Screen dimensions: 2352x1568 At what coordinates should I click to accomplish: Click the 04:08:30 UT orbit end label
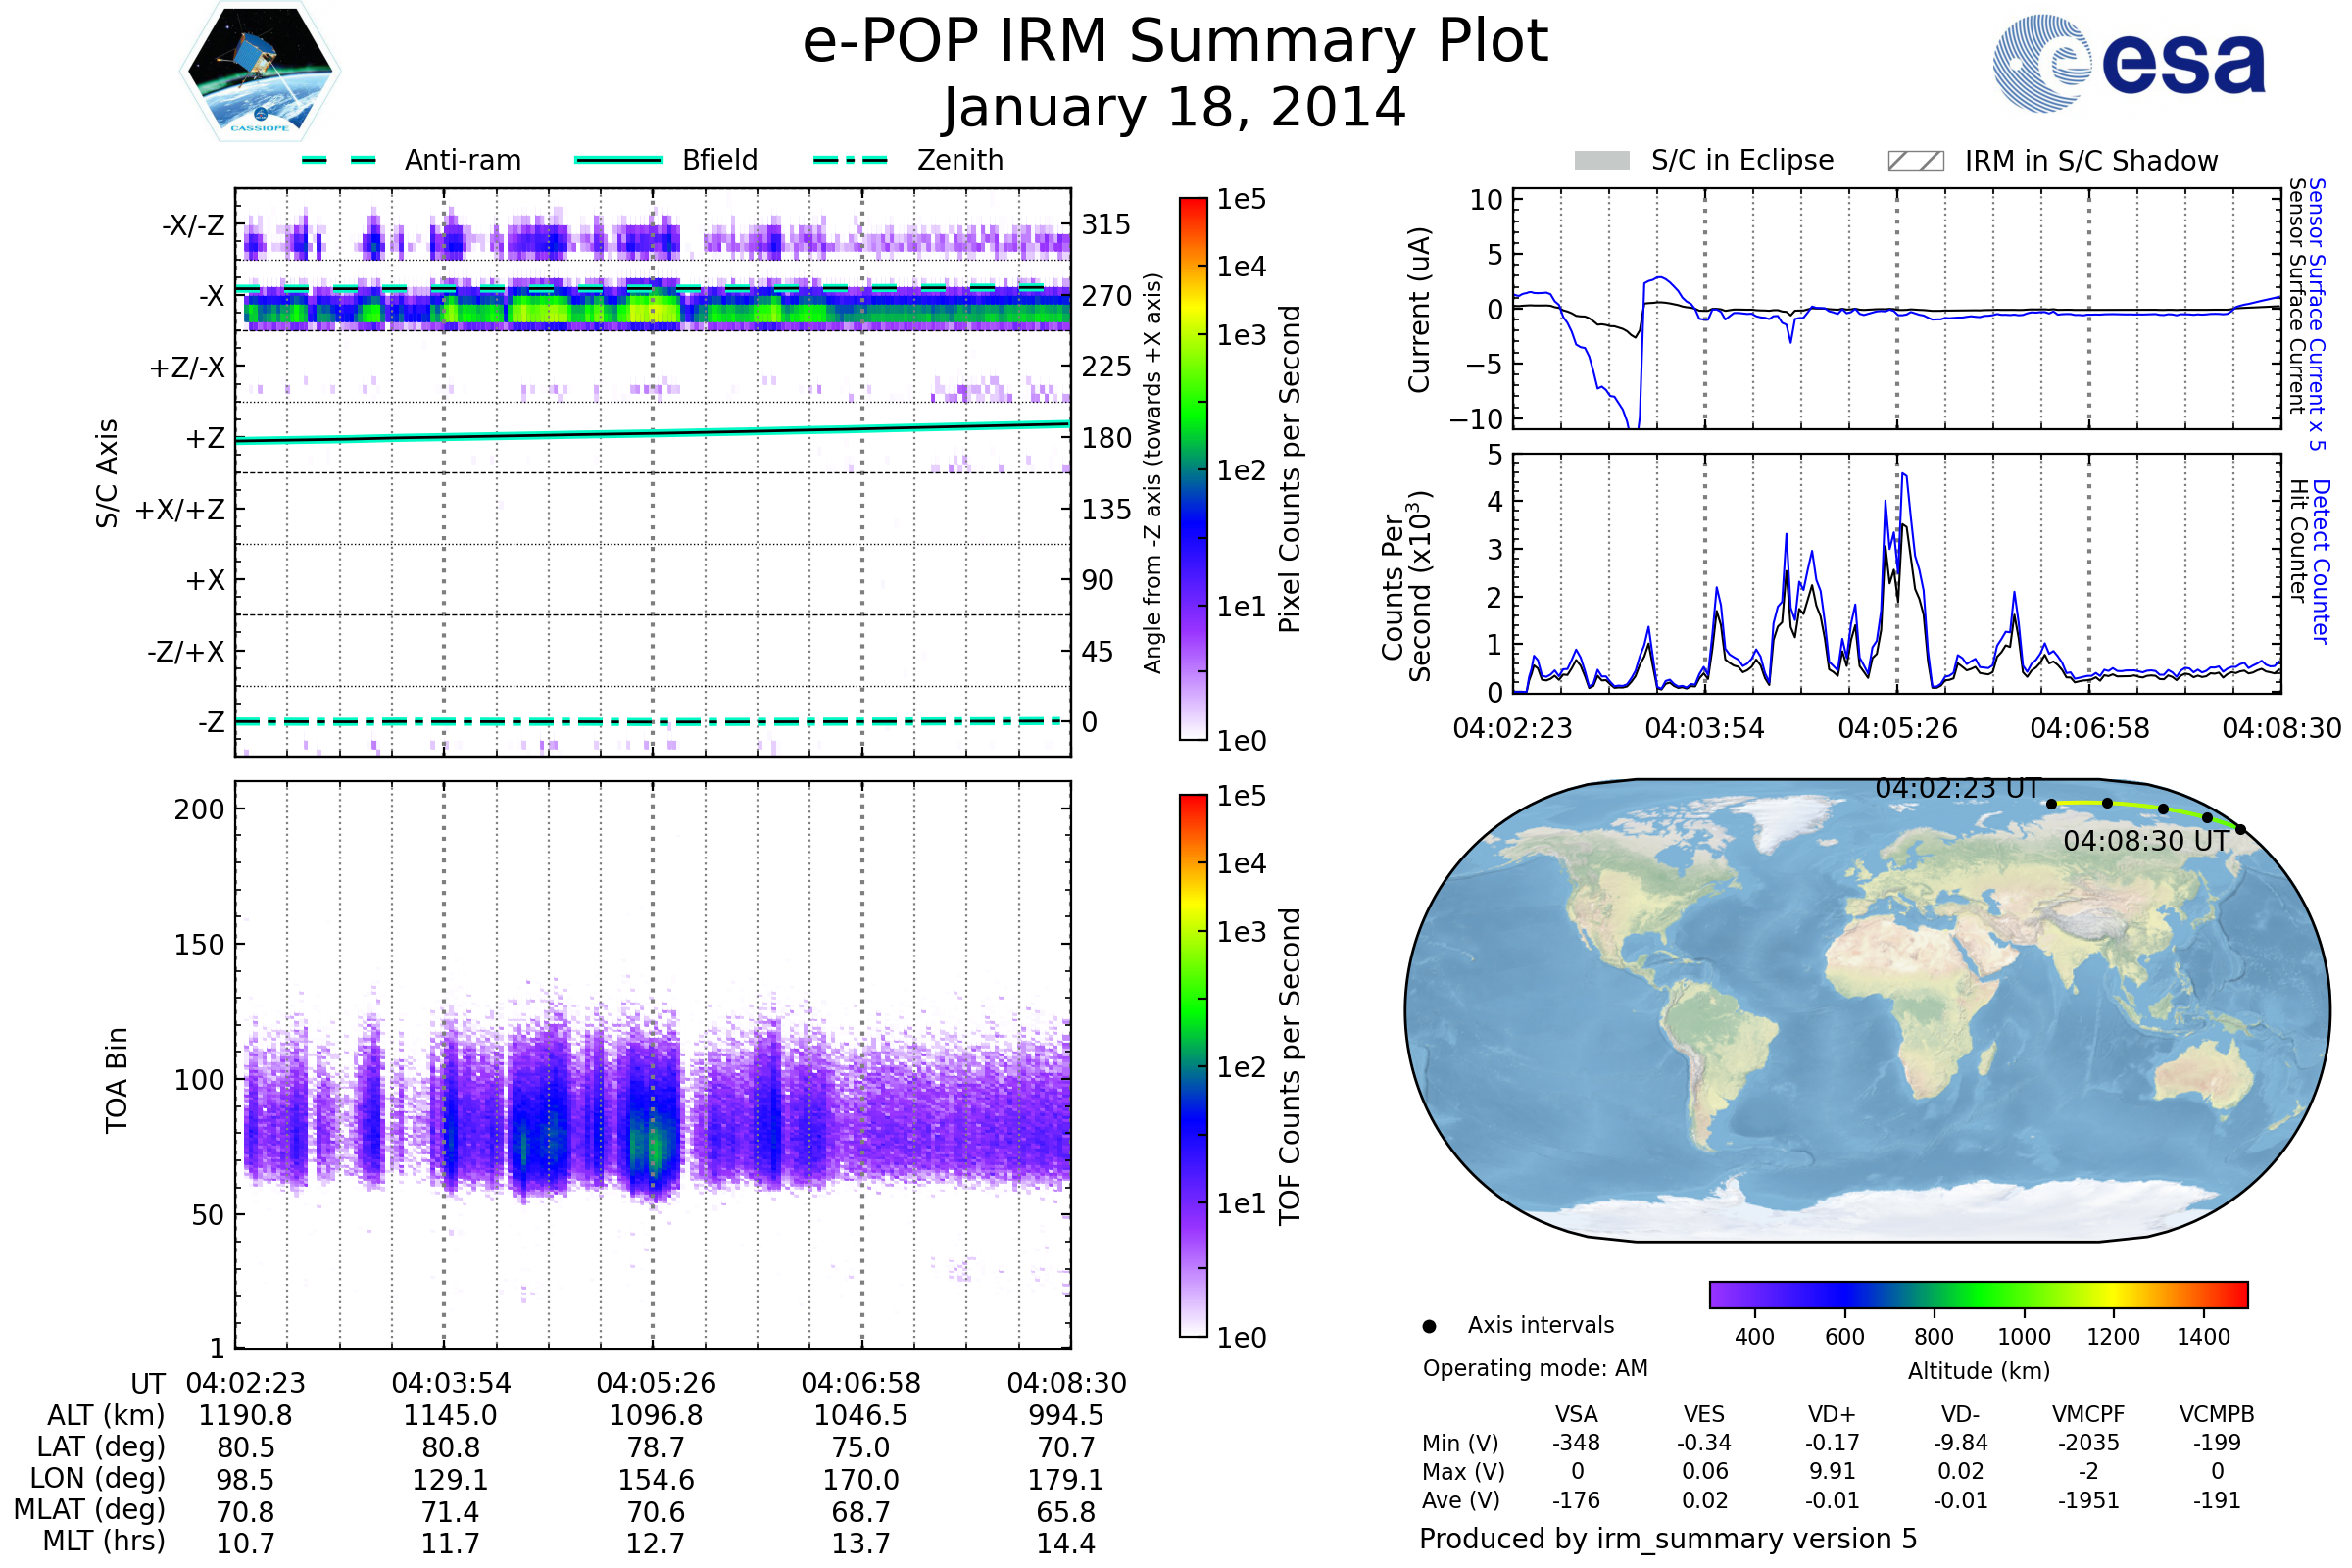point(2146,841)
